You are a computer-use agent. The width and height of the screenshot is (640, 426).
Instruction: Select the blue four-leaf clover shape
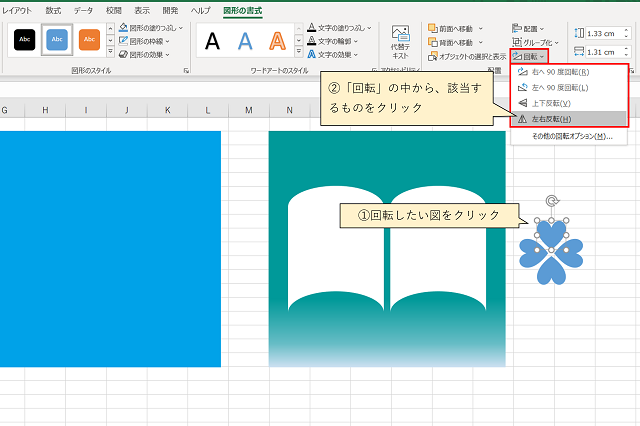pos(551,252)
